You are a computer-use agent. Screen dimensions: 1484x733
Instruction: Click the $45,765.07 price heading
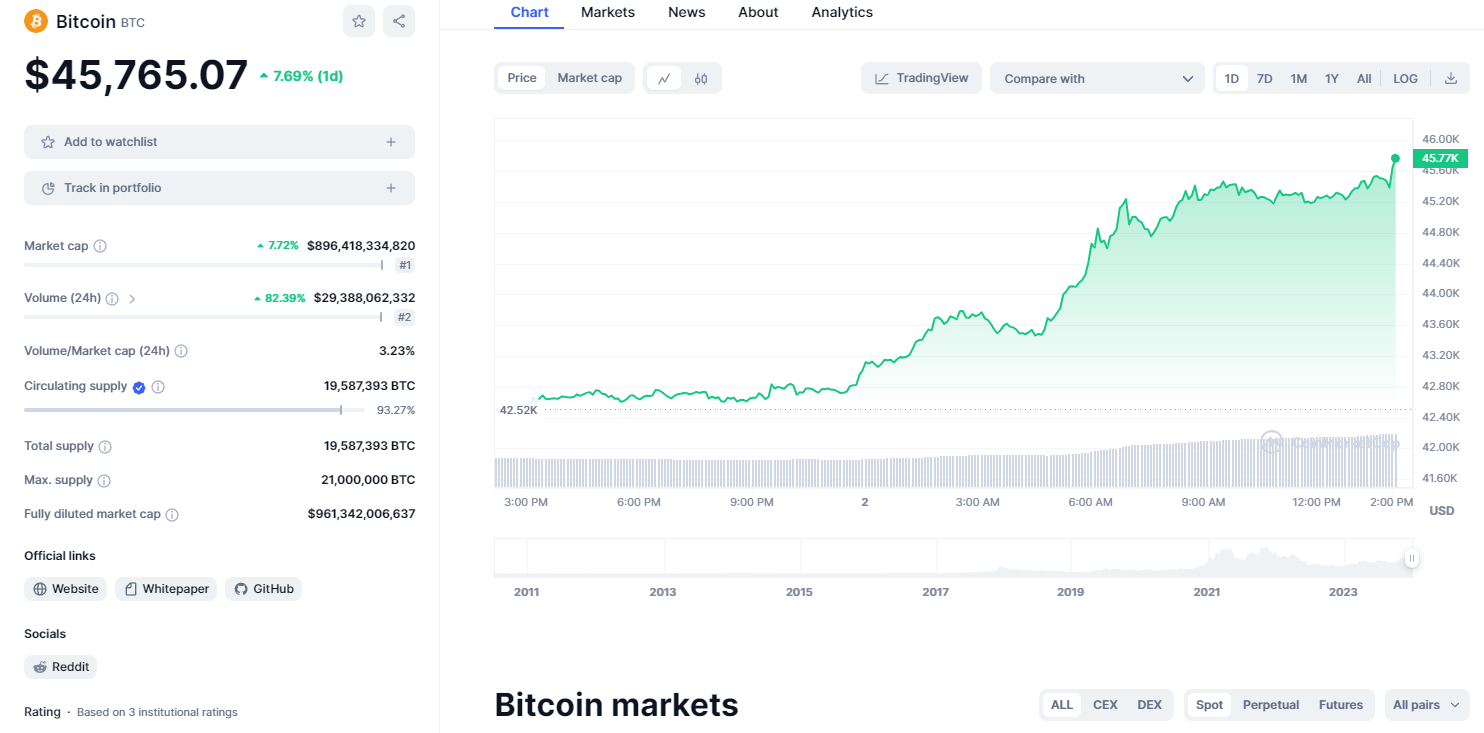pyautogui.click(x=136, y=75)
